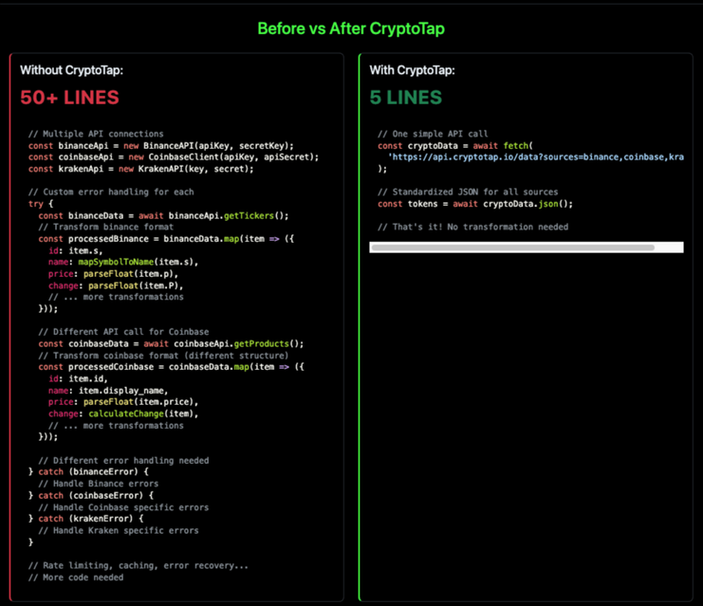Click '// Different error handling needed' comment
The width and height of the screenshot is (703, 606).
click(x=124, y=461)
